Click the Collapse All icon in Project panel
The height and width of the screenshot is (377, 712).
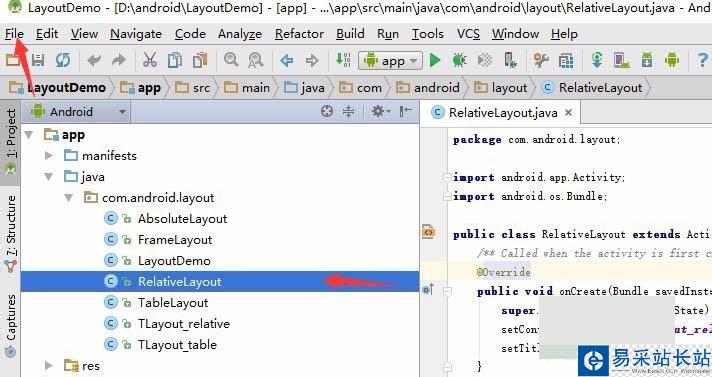click(x=348, y=111)
